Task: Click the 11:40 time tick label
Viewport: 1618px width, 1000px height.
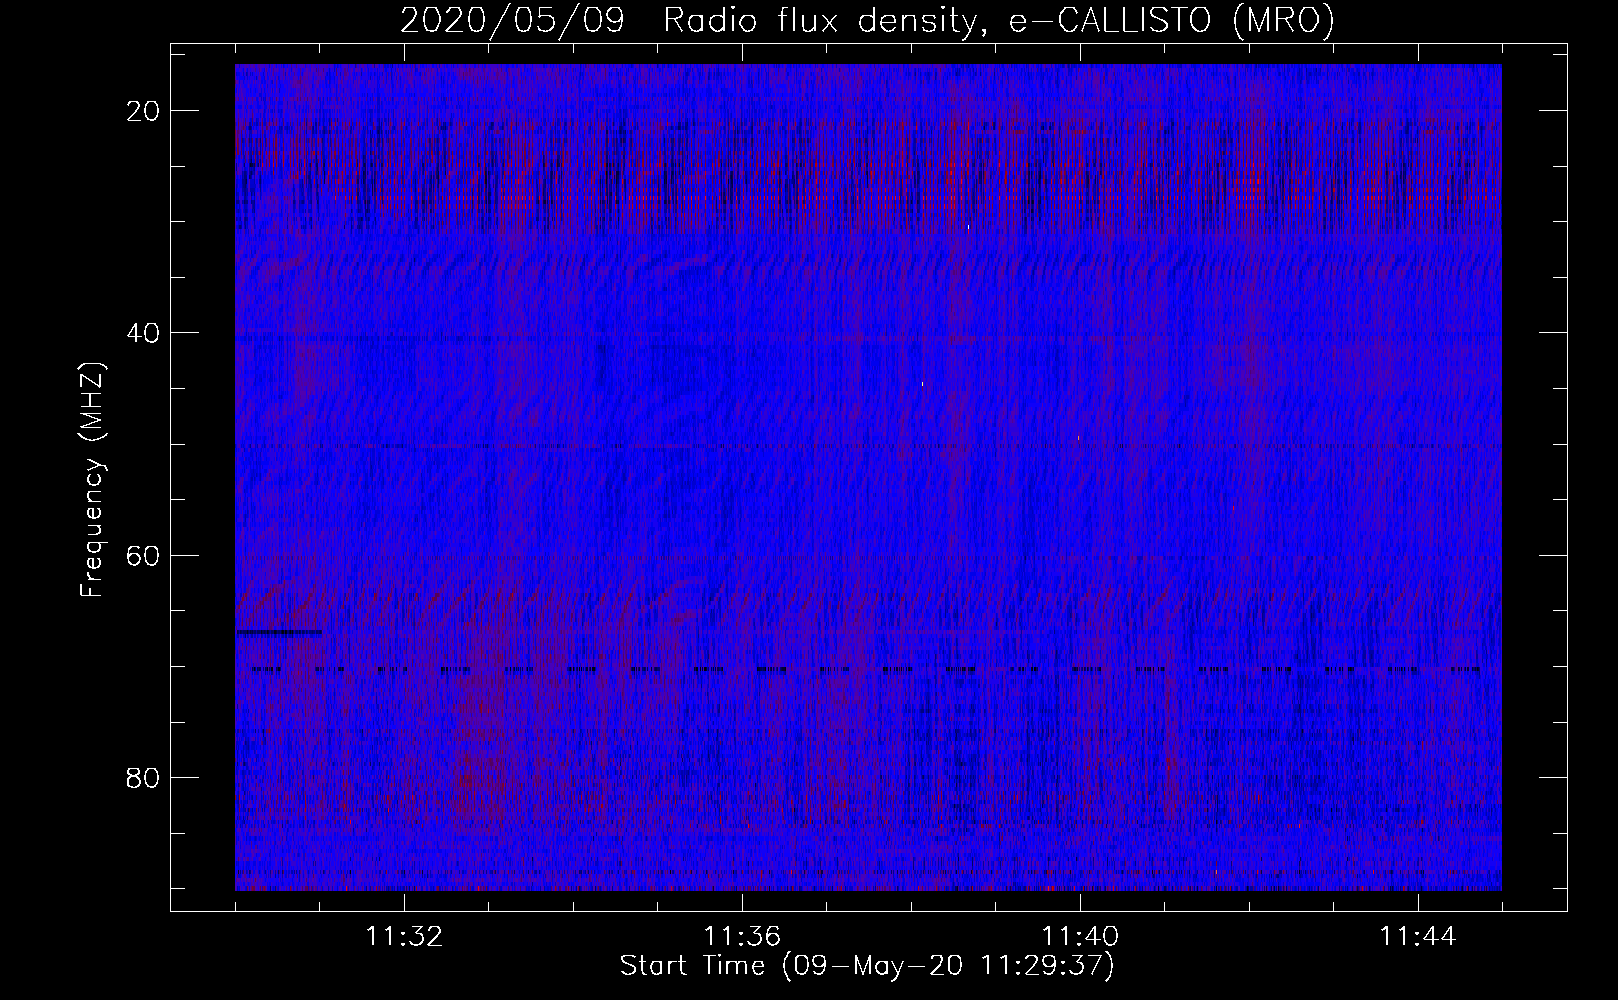Action: [1080, 937]
